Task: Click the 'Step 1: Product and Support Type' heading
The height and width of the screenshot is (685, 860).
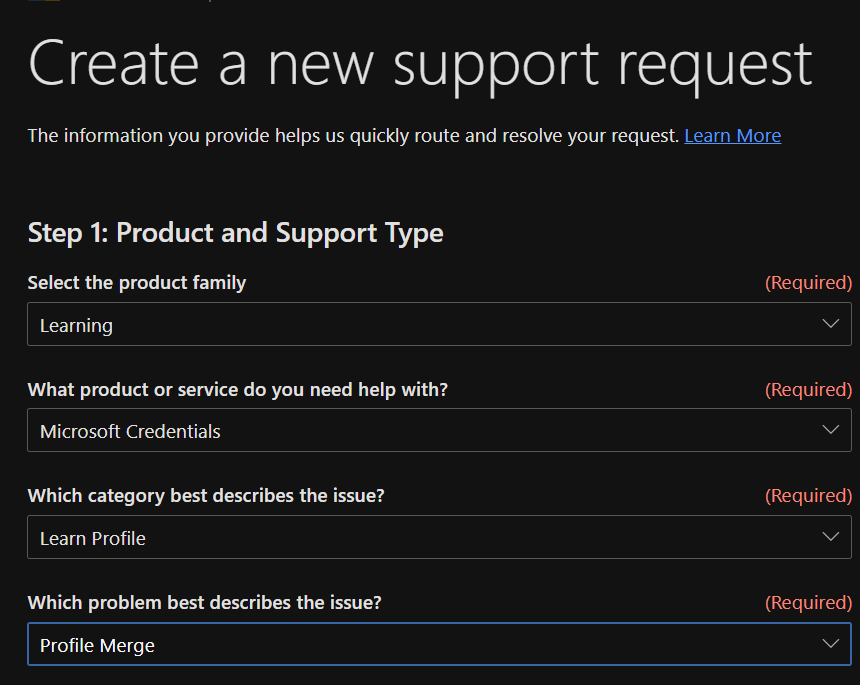Action: [x=235, y=232]
